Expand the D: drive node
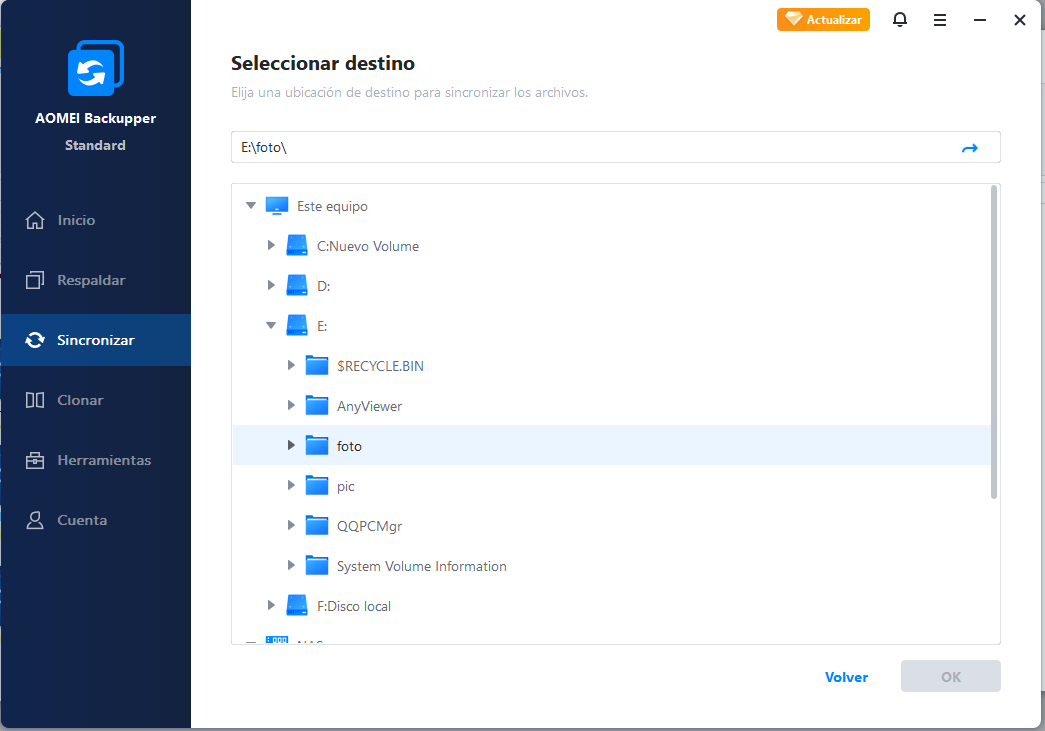This screenshot has width=1045, height=731. tap(270, 286)
